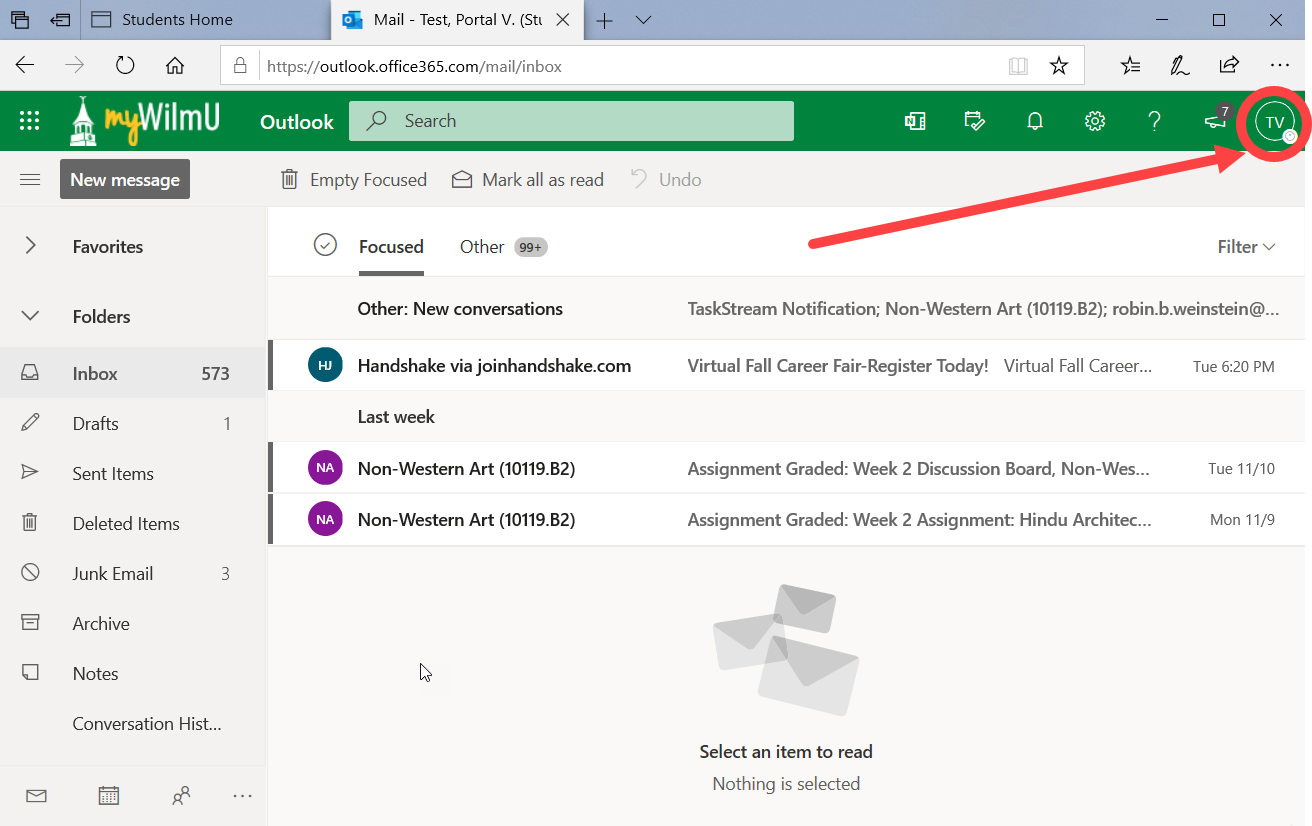Open reading view book icon
Image resolution: width=1312 pixels, height=826 pixels.
tap(1018, 66)
